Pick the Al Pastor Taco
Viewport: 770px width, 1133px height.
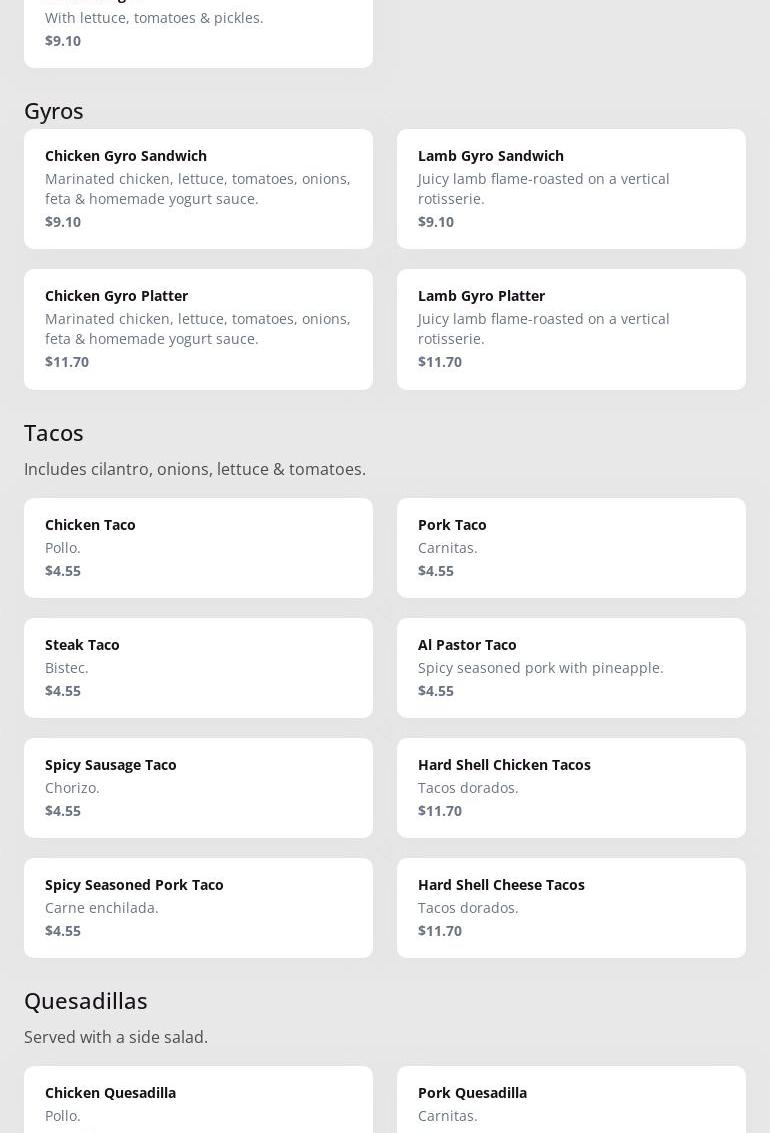[x=571, y=667]
